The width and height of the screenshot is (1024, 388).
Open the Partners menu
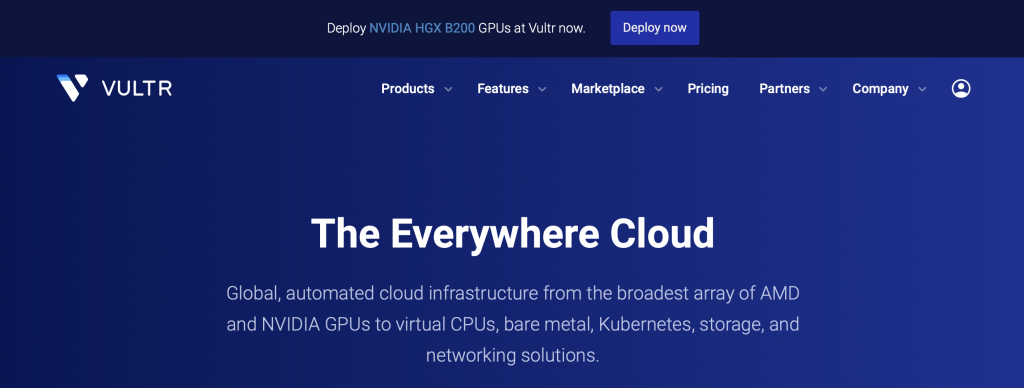784,89
